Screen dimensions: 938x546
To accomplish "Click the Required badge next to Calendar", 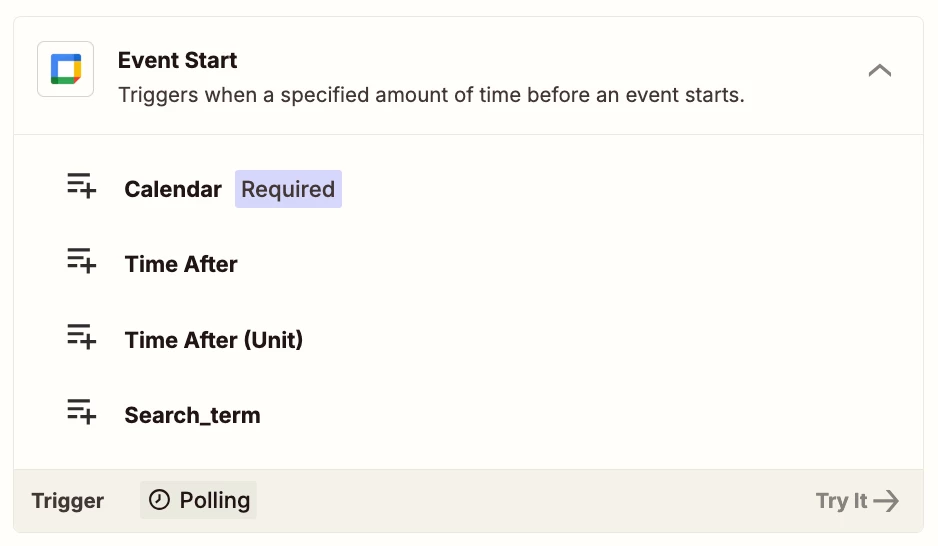I will pyautogui.click(x=288, y=189).
